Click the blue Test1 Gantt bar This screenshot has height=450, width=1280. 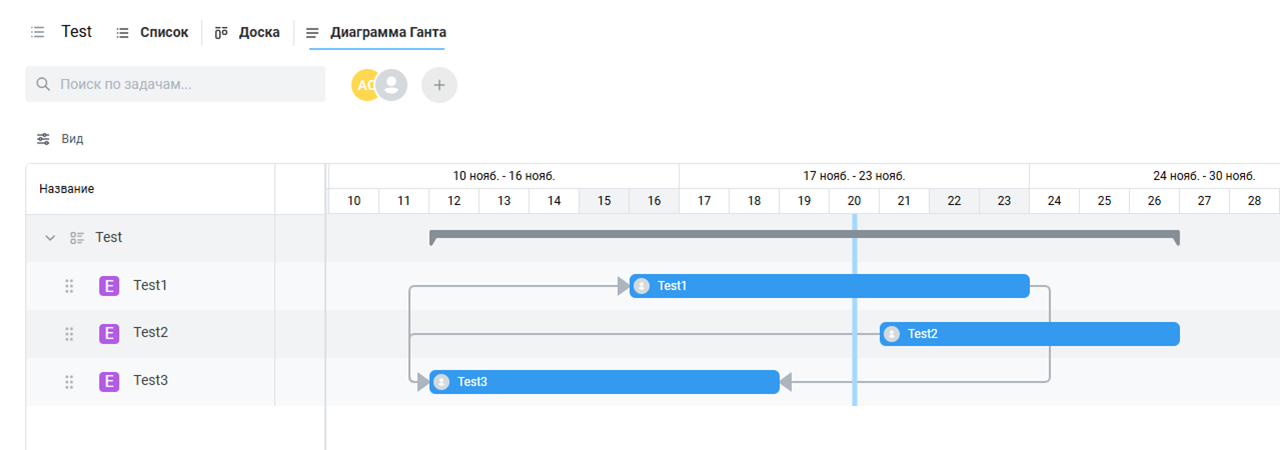(x=830, y=286)
